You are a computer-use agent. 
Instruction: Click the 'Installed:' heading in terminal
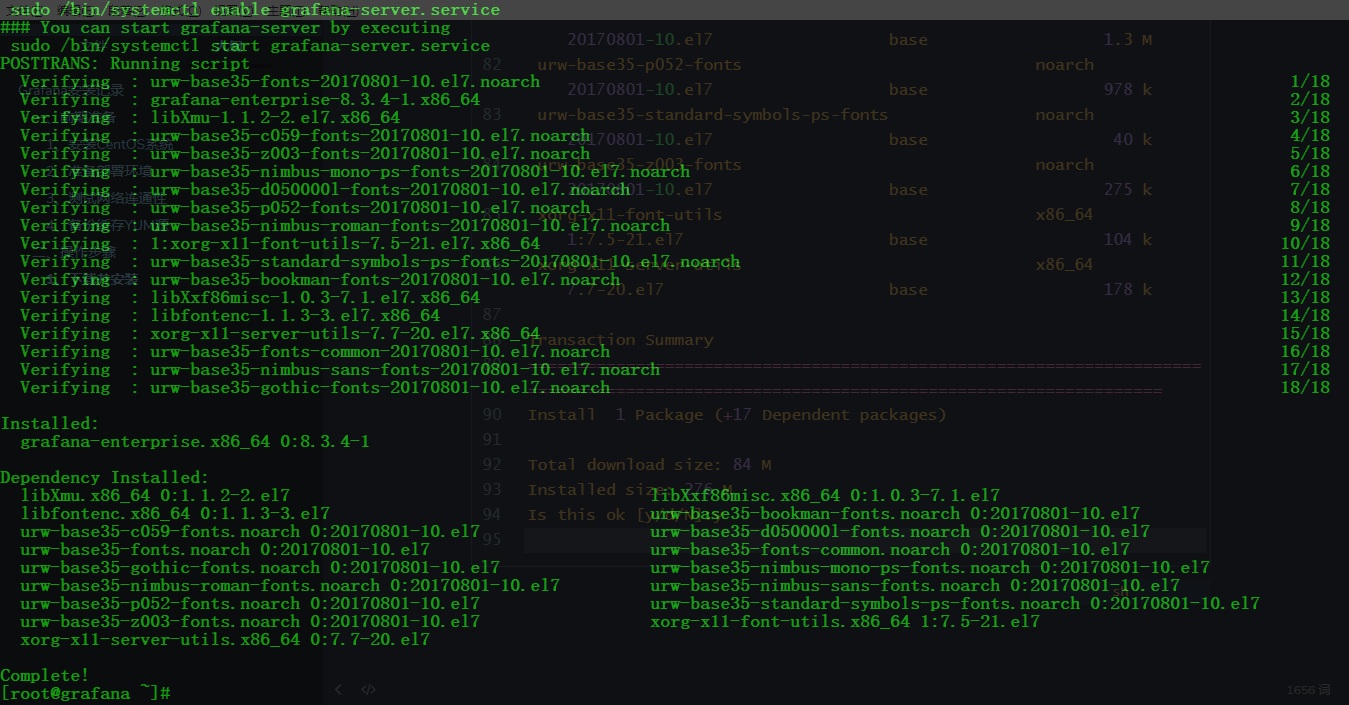point(50,423)
